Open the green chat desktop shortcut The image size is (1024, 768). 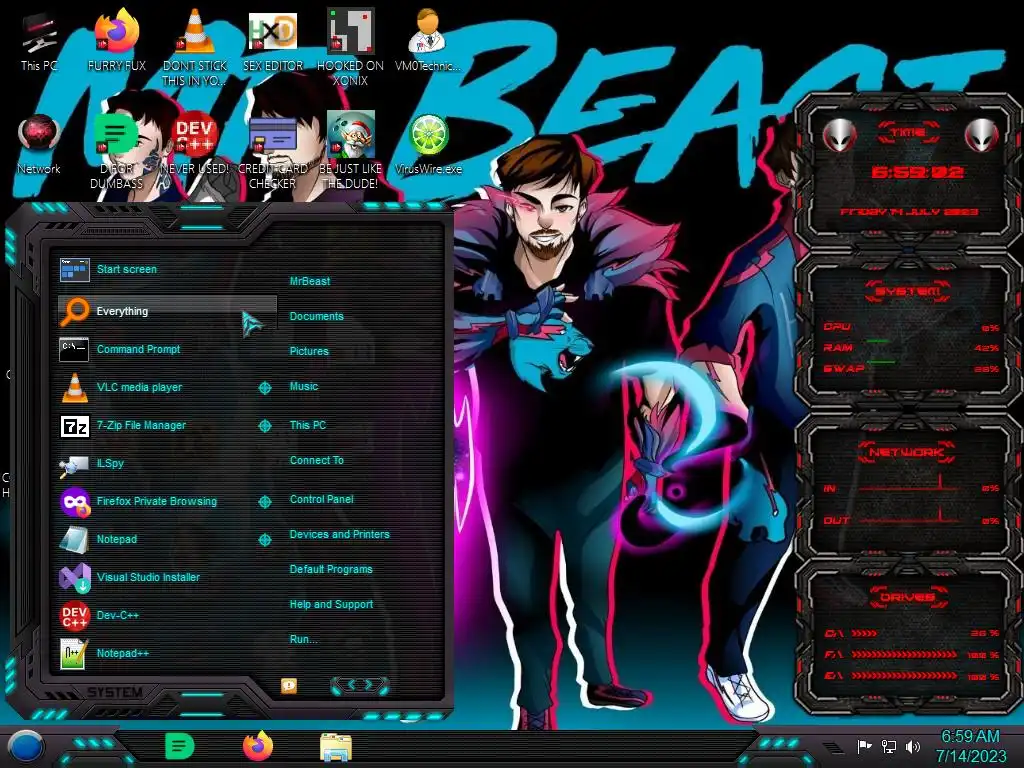[117, 150]
